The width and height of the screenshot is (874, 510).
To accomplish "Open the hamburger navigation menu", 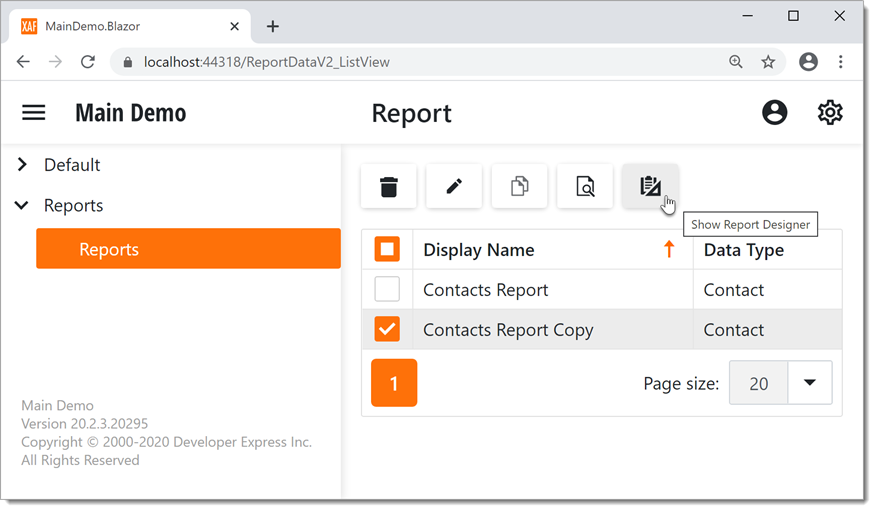I will click(x=33, y=113).
